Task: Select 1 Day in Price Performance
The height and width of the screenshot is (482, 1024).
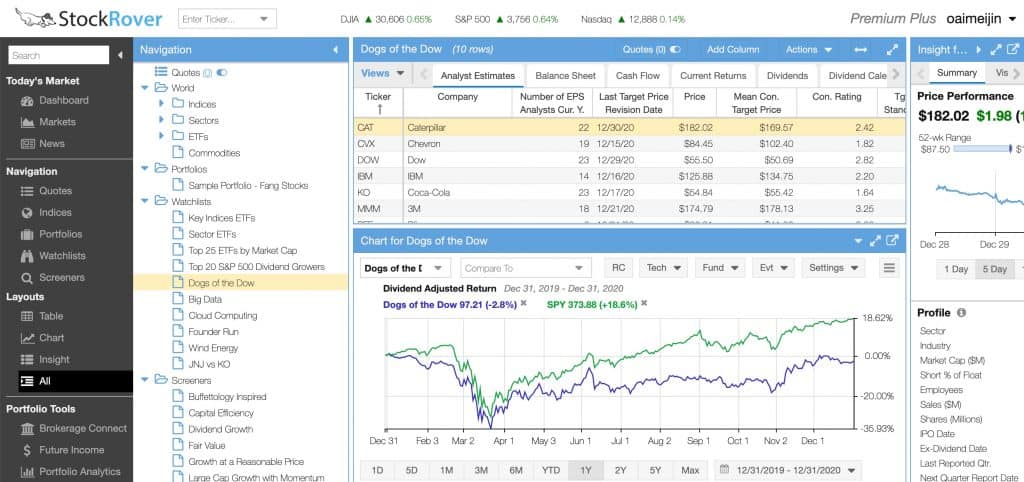Action: point(956,269)
